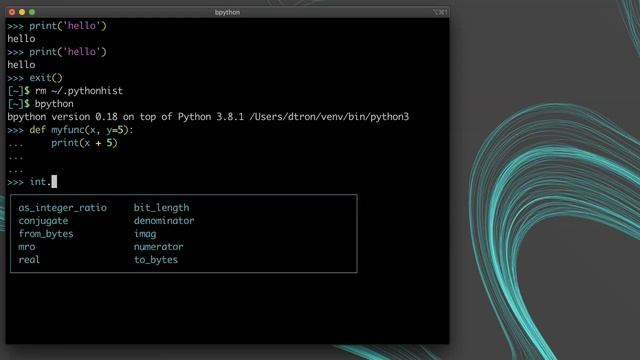Click the first print('hello') line

(x=57, y=26)
